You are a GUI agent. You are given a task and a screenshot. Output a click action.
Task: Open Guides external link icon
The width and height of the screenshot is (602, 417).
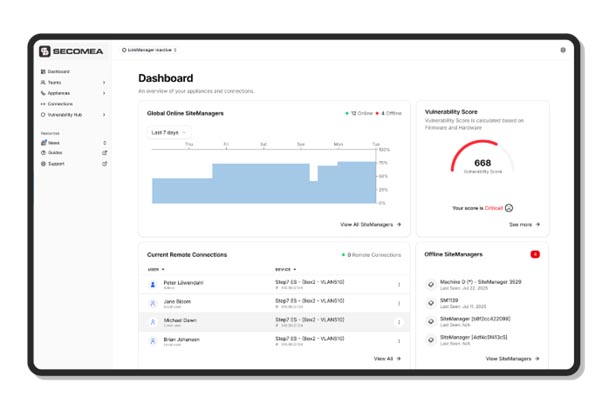click(x=104, y=153)
